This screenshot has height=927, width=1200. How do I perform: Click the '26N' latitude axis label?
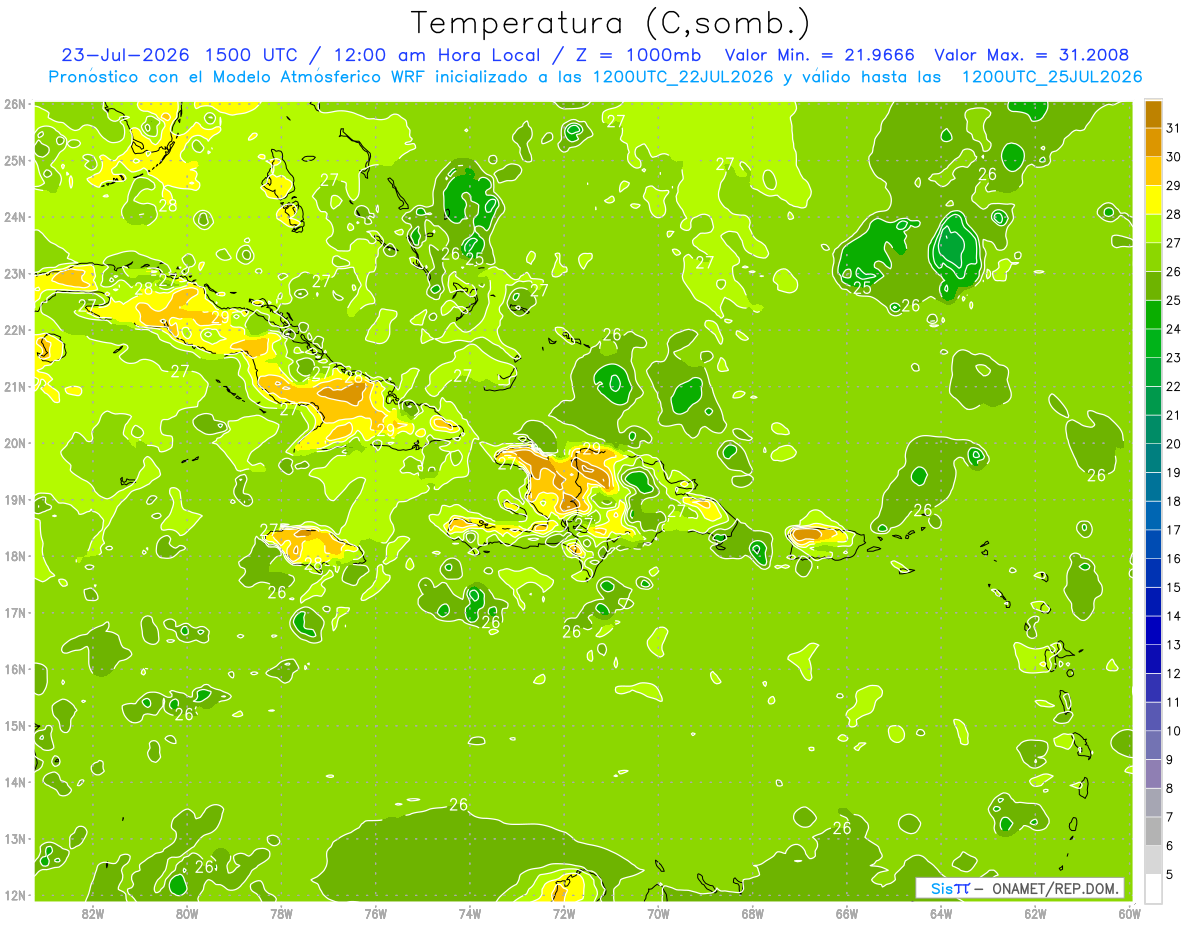pyautogui.click(x=16, y=104)
